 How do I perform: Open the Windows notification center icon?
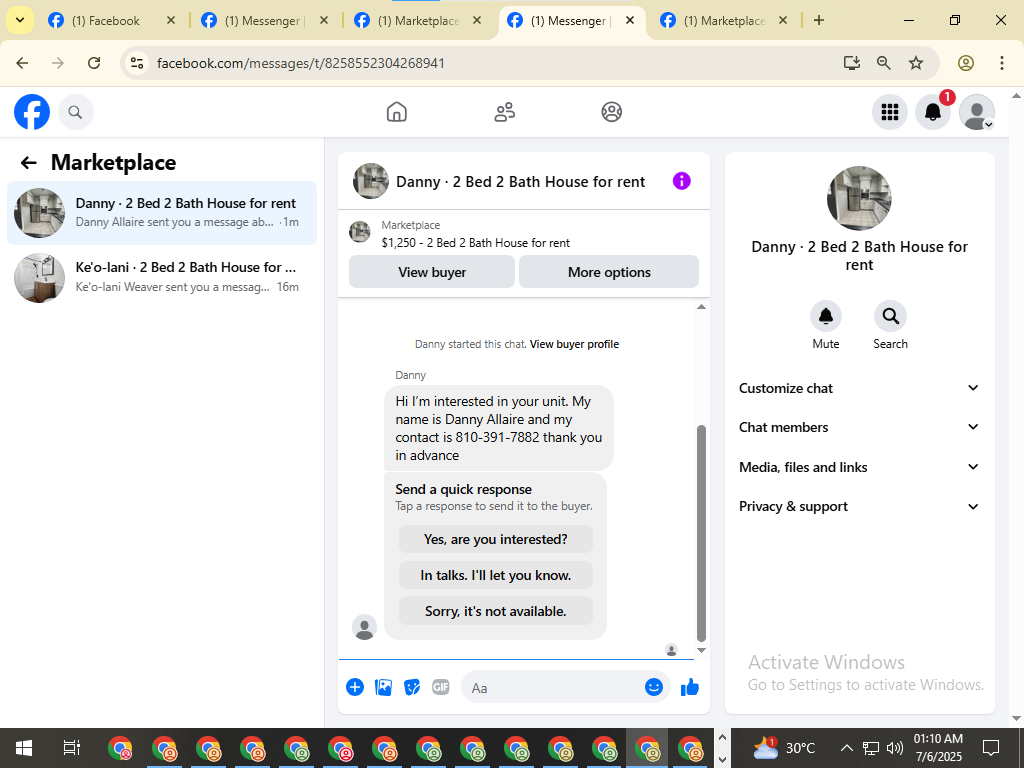pos(991,748)
